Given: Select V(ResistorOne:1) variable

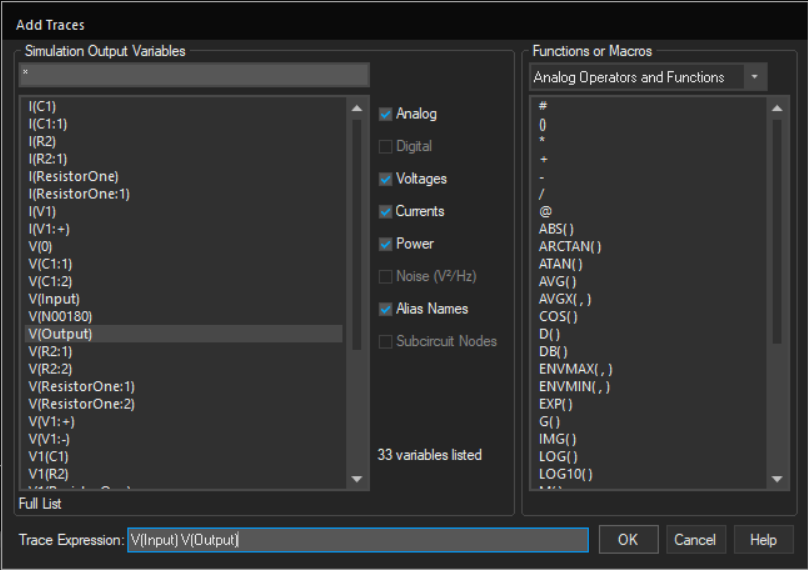Looking at the screenshot, I should (81, 387).
